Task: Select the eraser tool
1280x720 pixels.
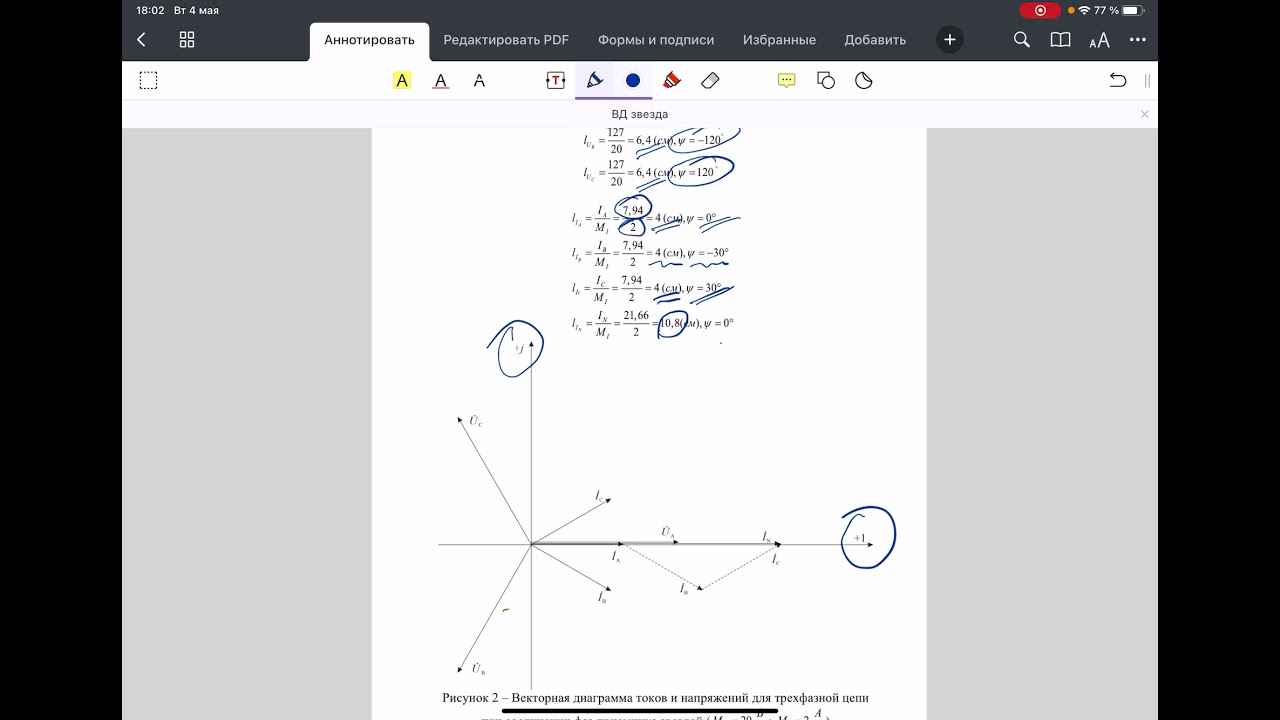Action: pos(710,80)
